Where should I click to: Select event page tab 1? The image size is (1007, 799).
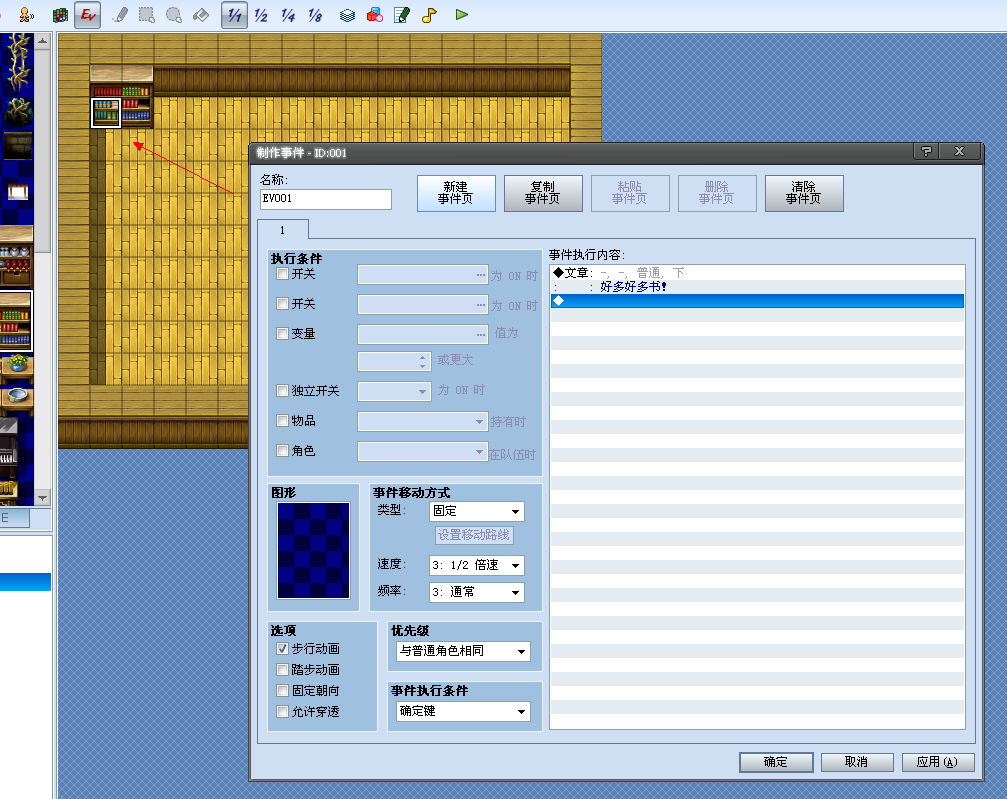point(283,230)
